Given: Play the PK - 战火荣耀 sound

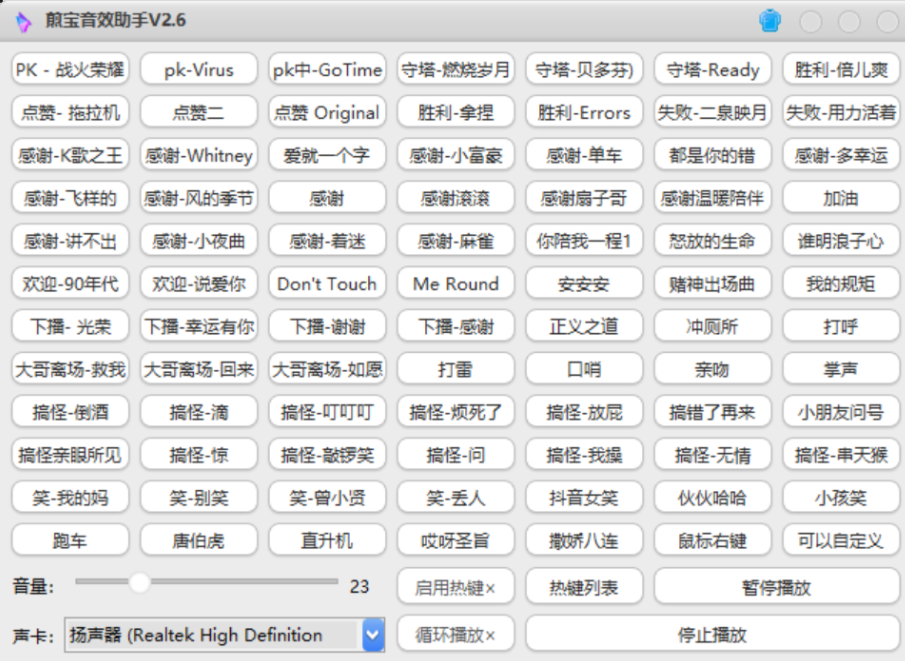Looking at the screenshot, I should (x=70, y=69).
